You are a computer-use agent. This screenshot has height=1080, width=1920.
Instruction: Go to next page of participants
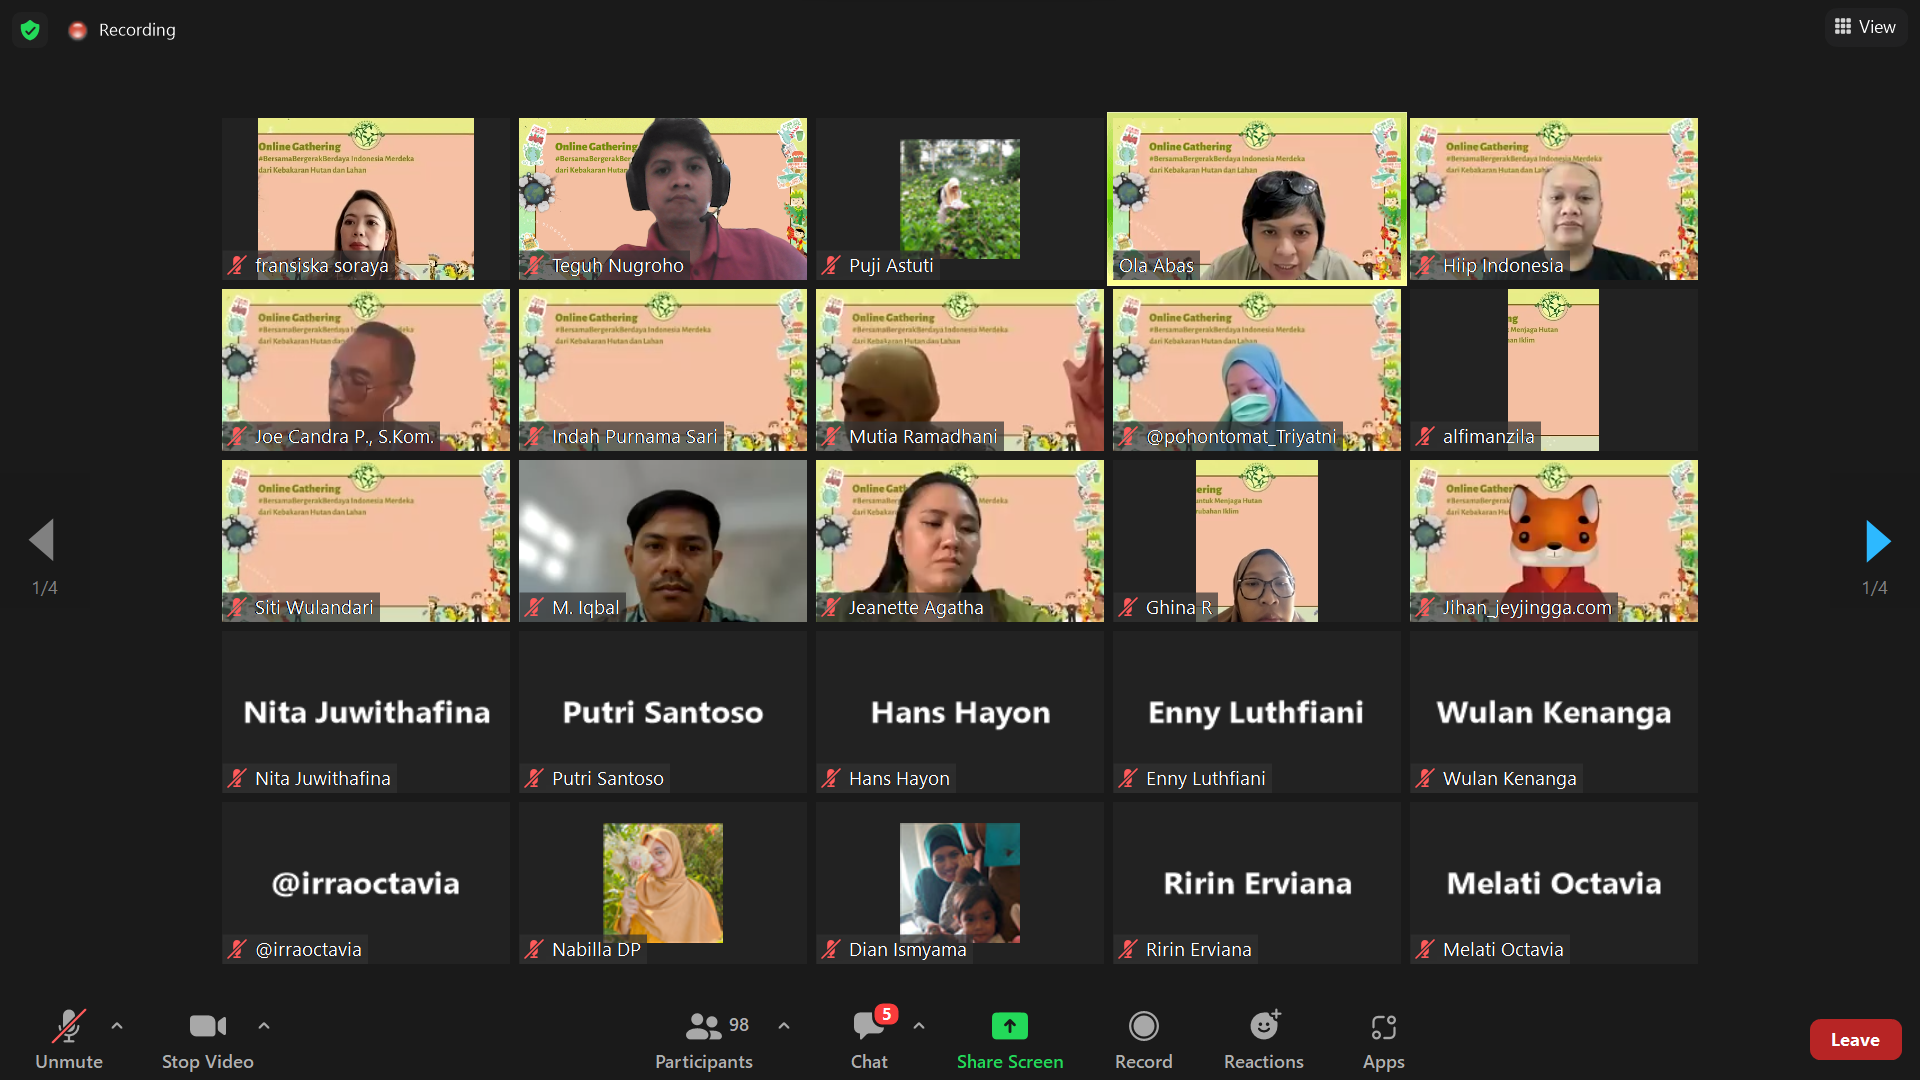tap(1877, 541)
